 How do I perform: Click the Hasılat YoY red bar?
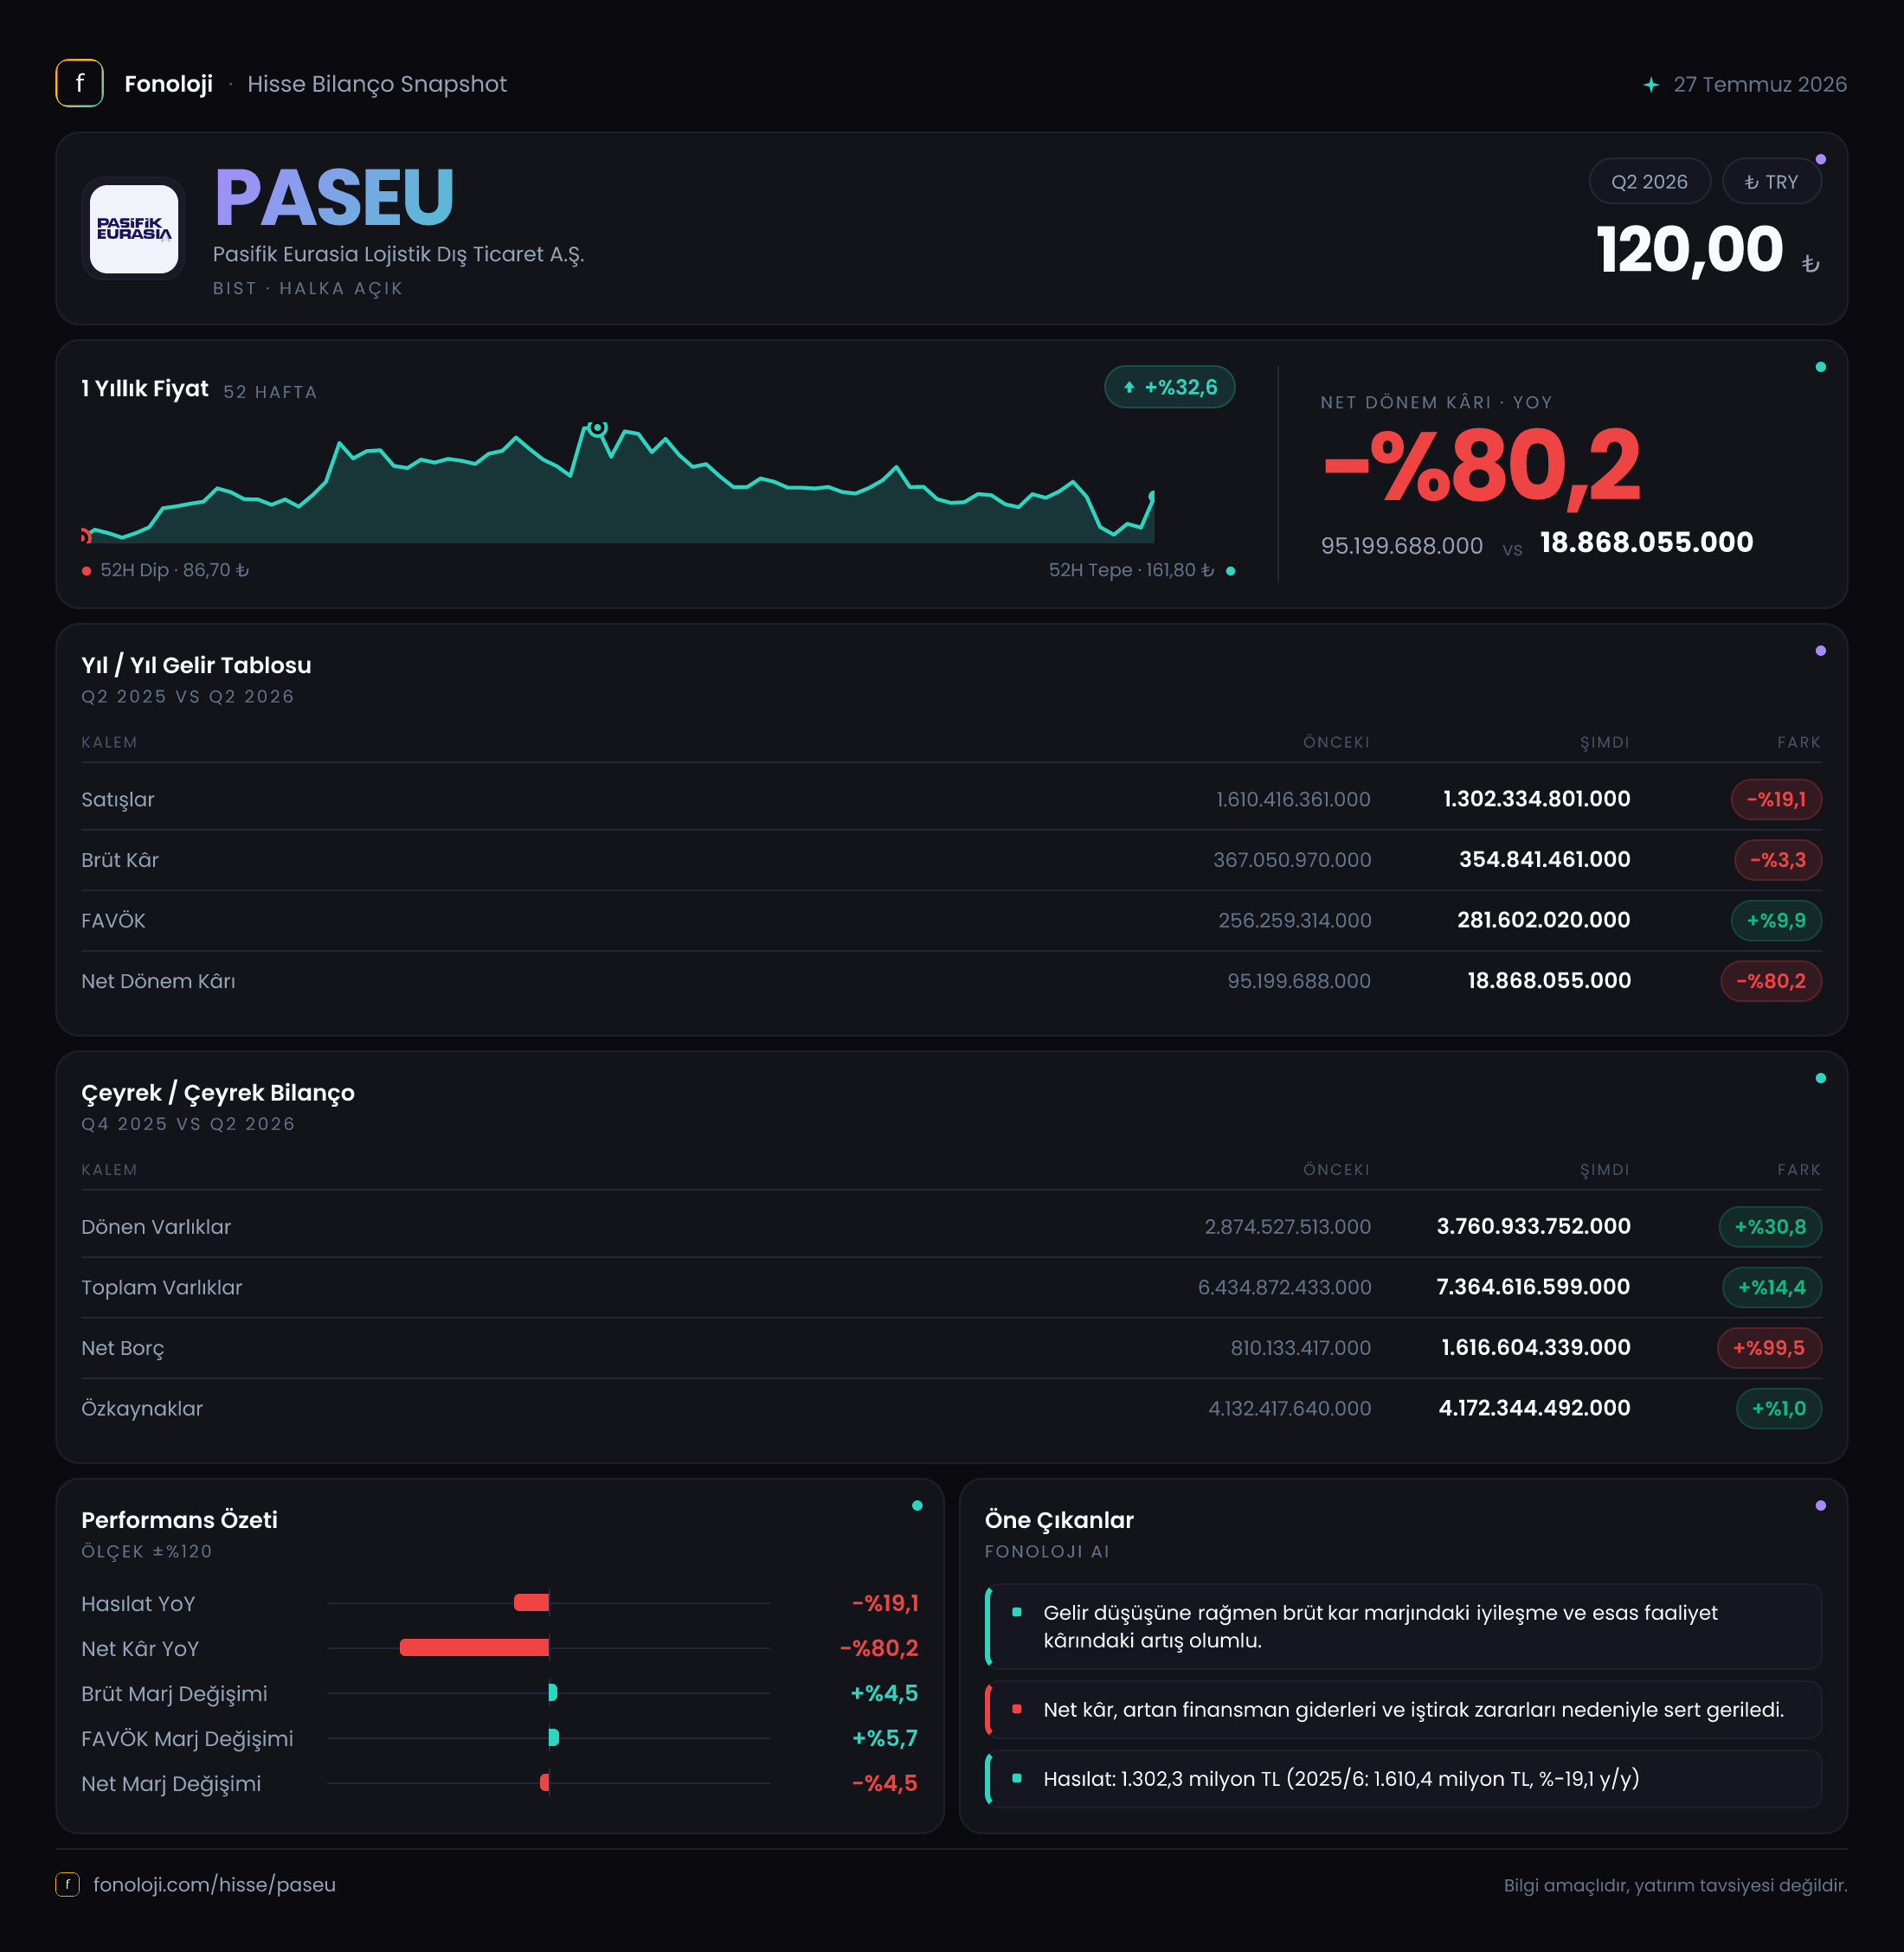coord(531,1603)
